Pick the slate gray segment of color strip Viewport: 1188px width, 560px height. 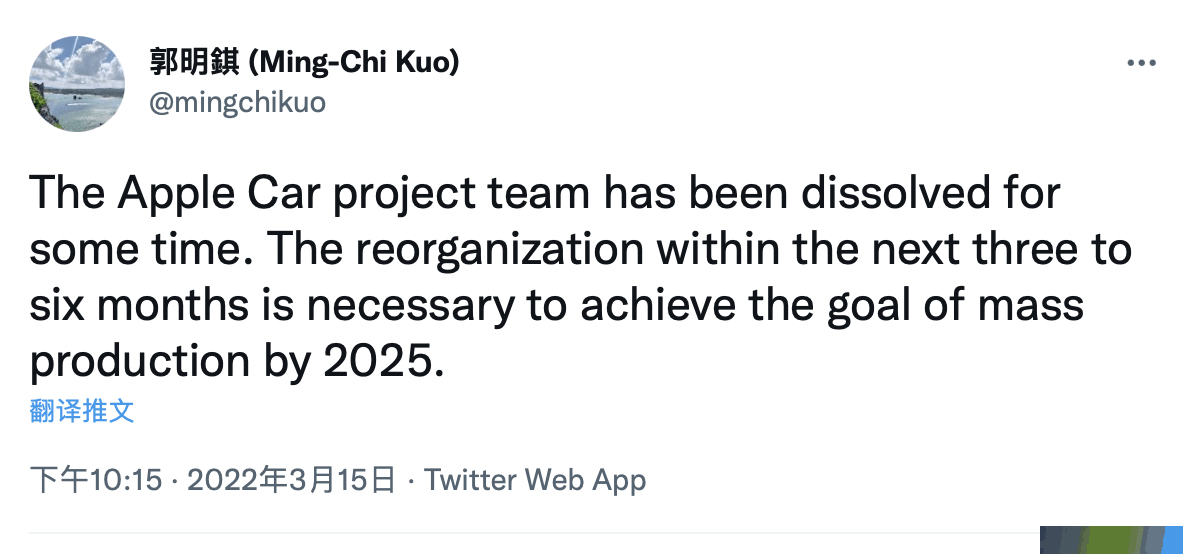1153,540
